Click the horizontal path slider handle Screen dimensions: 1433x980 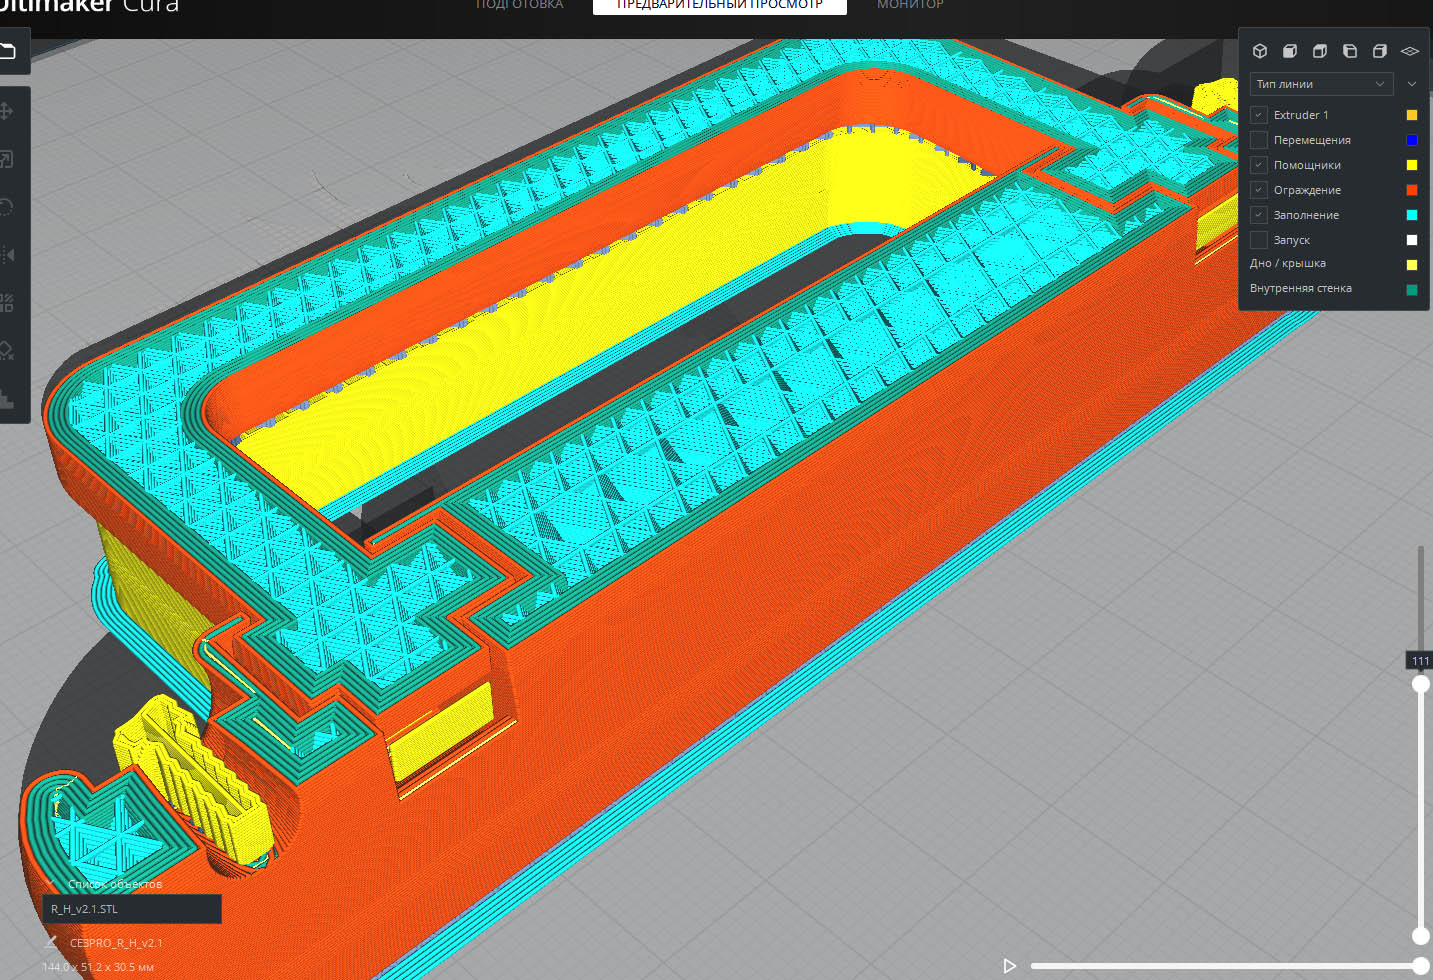pos(1421,965)
